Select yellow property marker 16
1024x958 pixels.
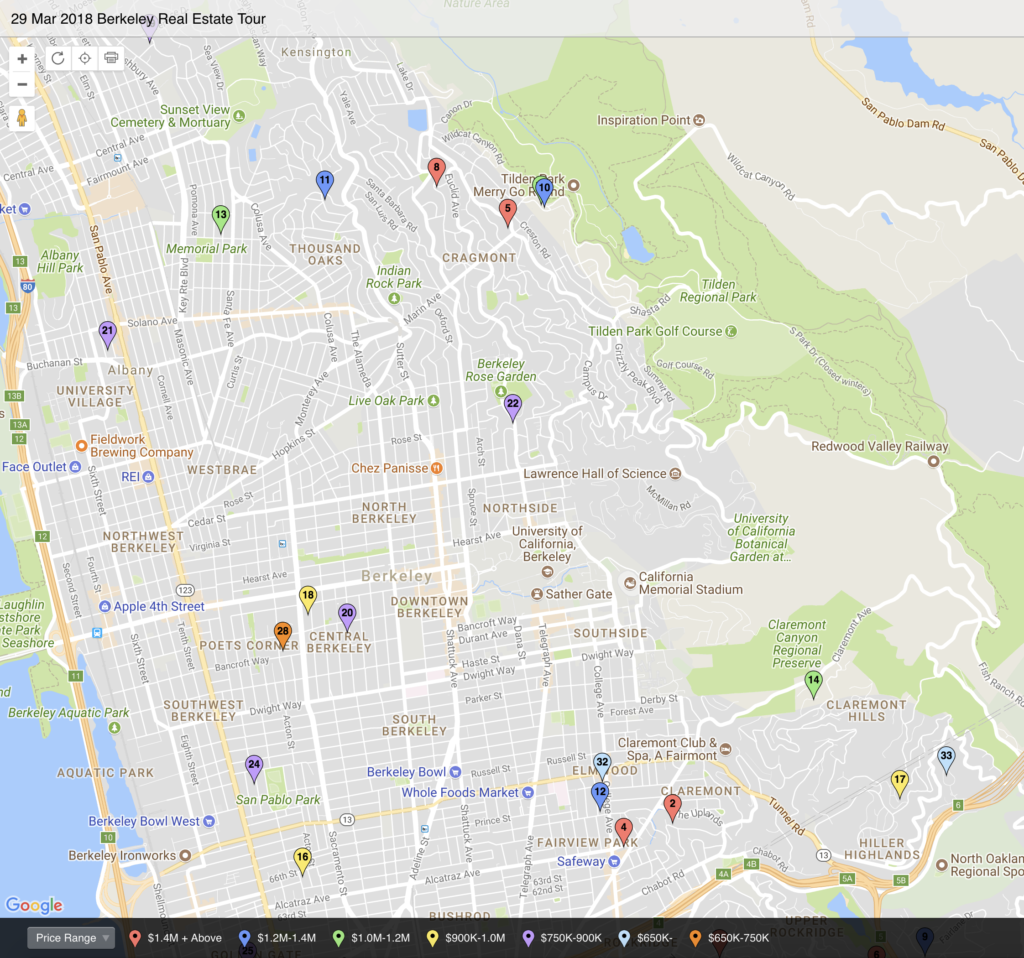coord(302,861)
